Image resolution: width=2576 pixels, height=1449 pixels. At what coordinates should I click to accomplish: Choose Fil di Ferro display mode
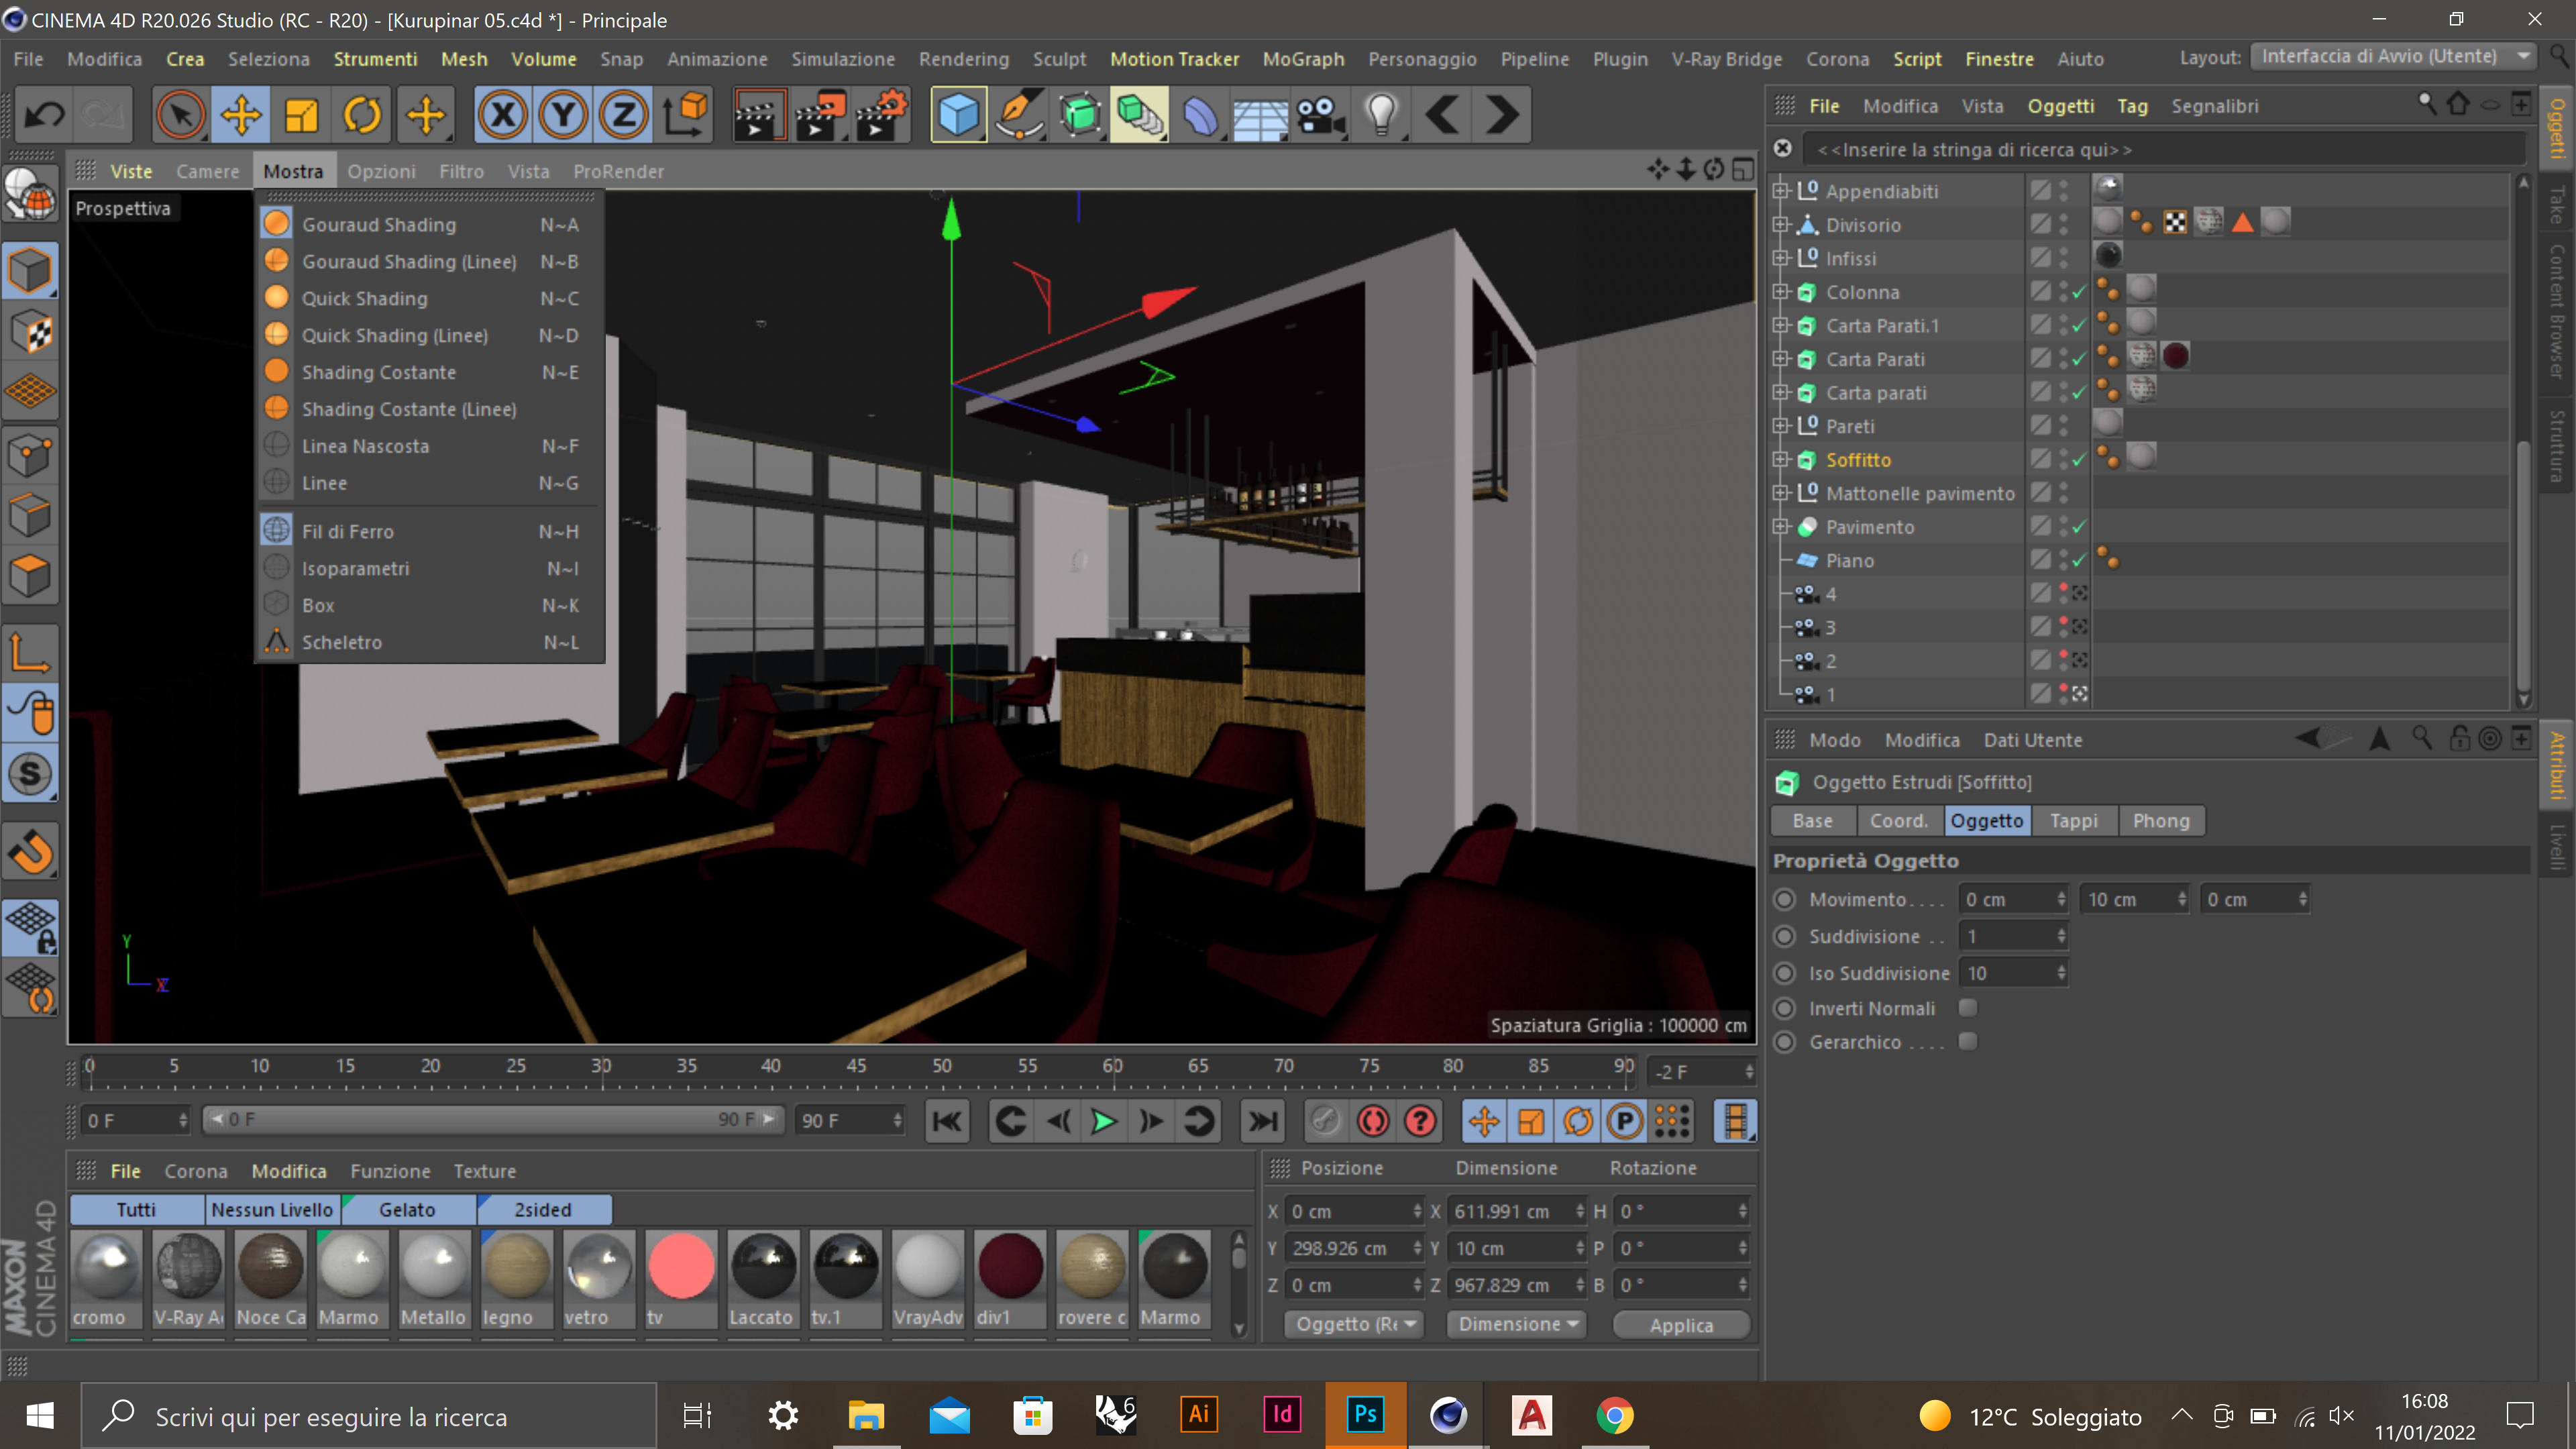[x=347, y=531]
